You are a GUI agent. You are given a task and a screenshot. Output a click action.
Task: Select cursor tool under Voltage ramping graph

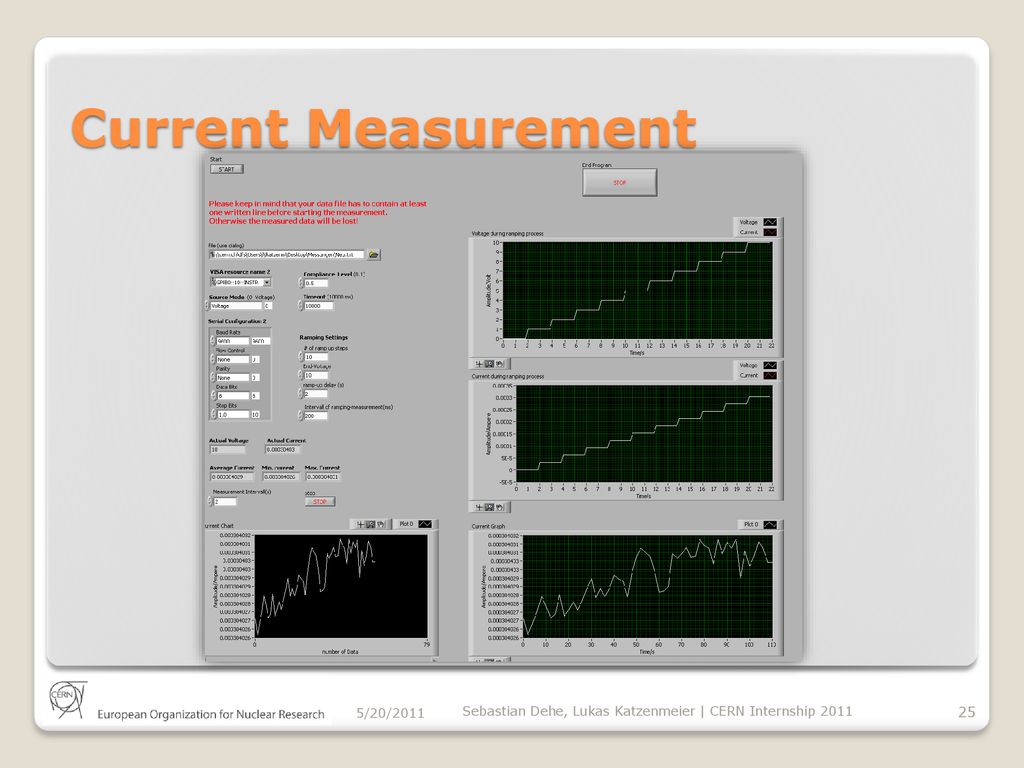tap(479, 364)
